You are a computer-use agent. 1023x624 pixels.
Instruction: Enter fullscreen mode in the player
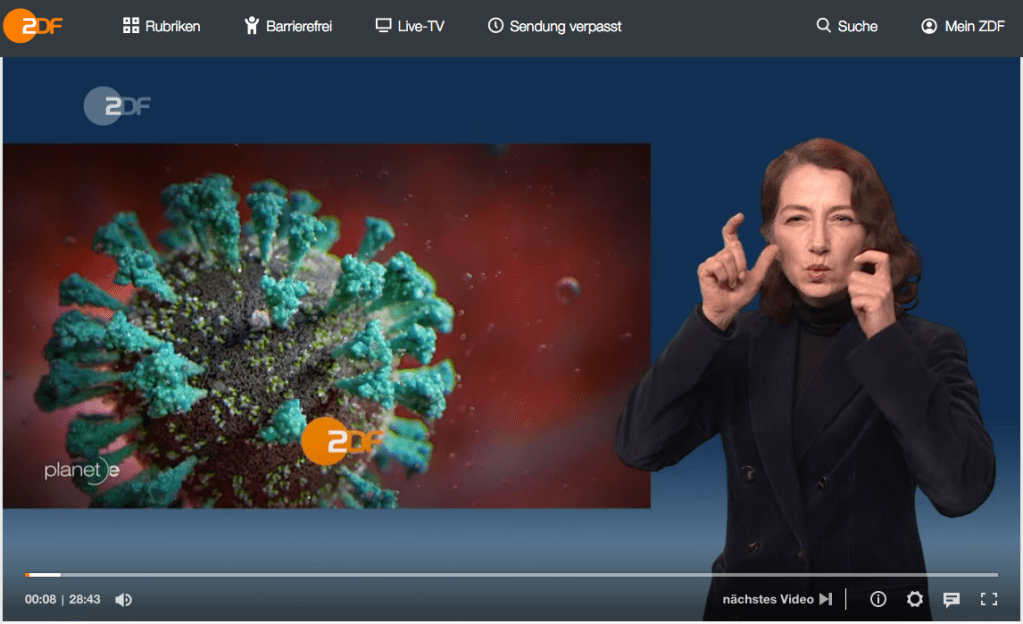point(988,599)
